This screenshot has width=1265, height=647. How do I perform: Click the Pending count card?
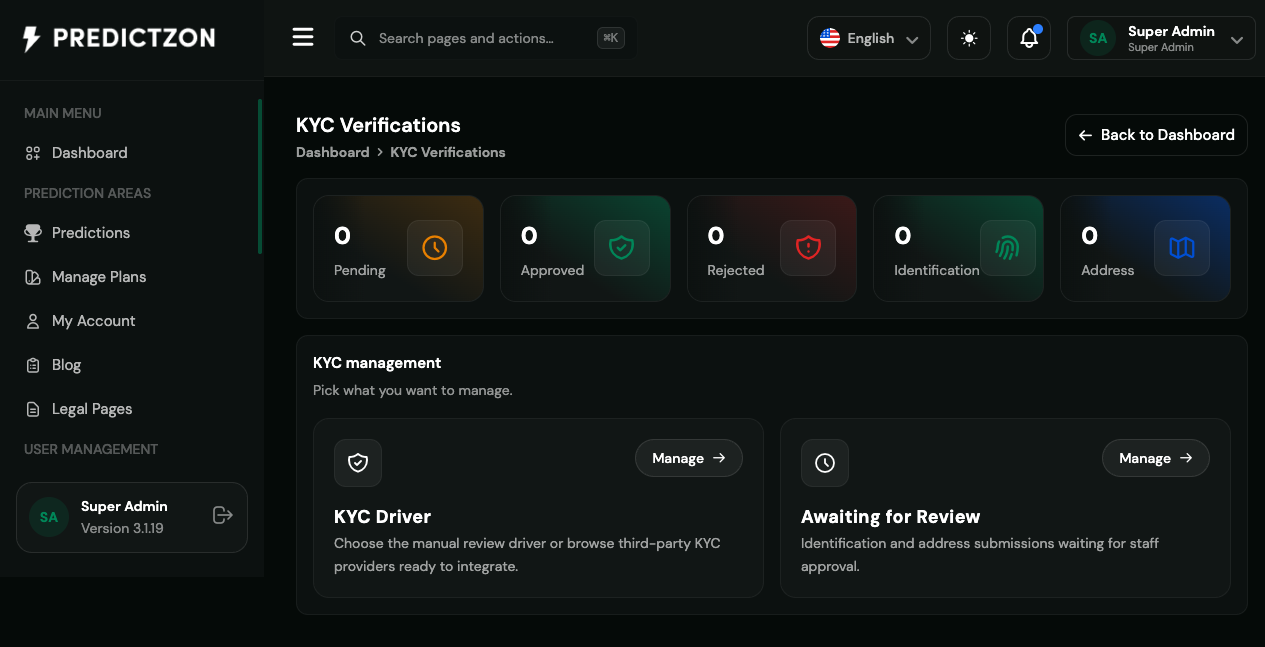pyautogui.click(x=398, y=248)
